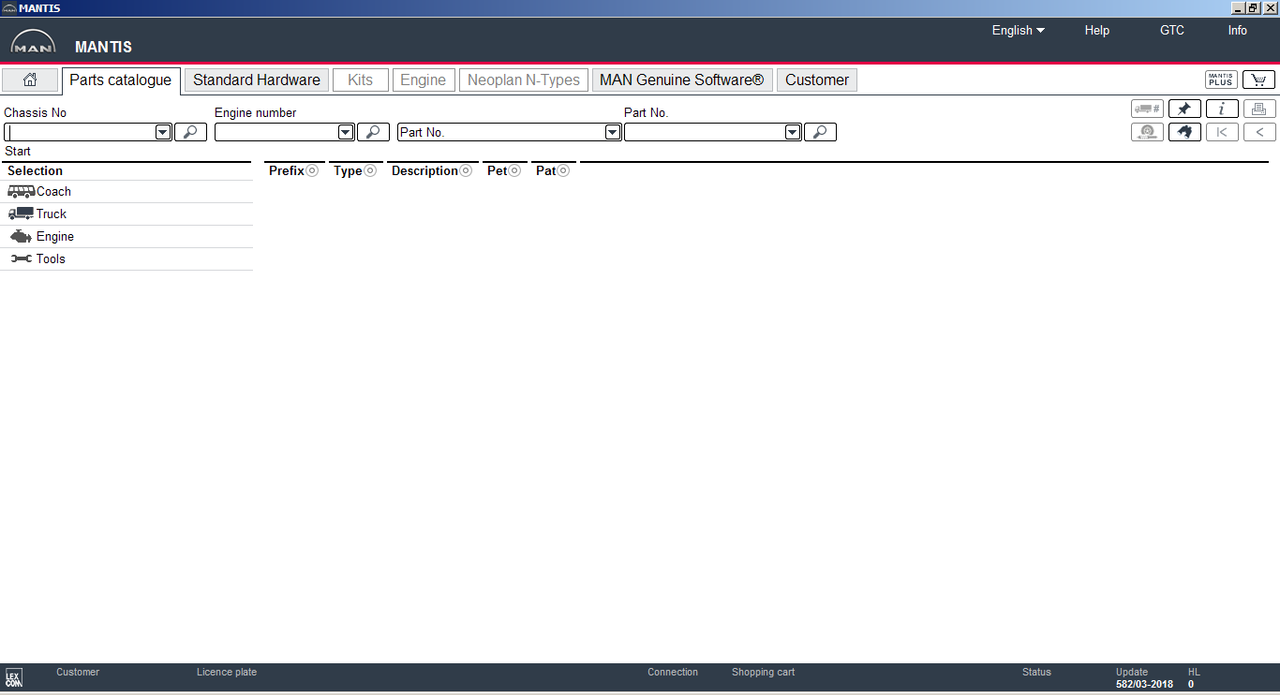Switch to the Standard Hardware tab

pos(257,80)
